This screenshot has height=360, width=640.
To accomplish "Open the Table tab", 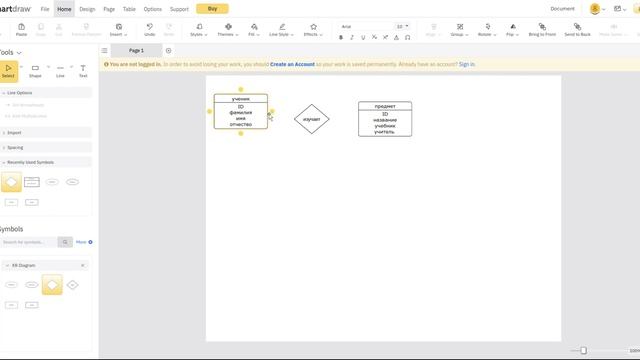I will pyautogui.click(x=129, y=9).
